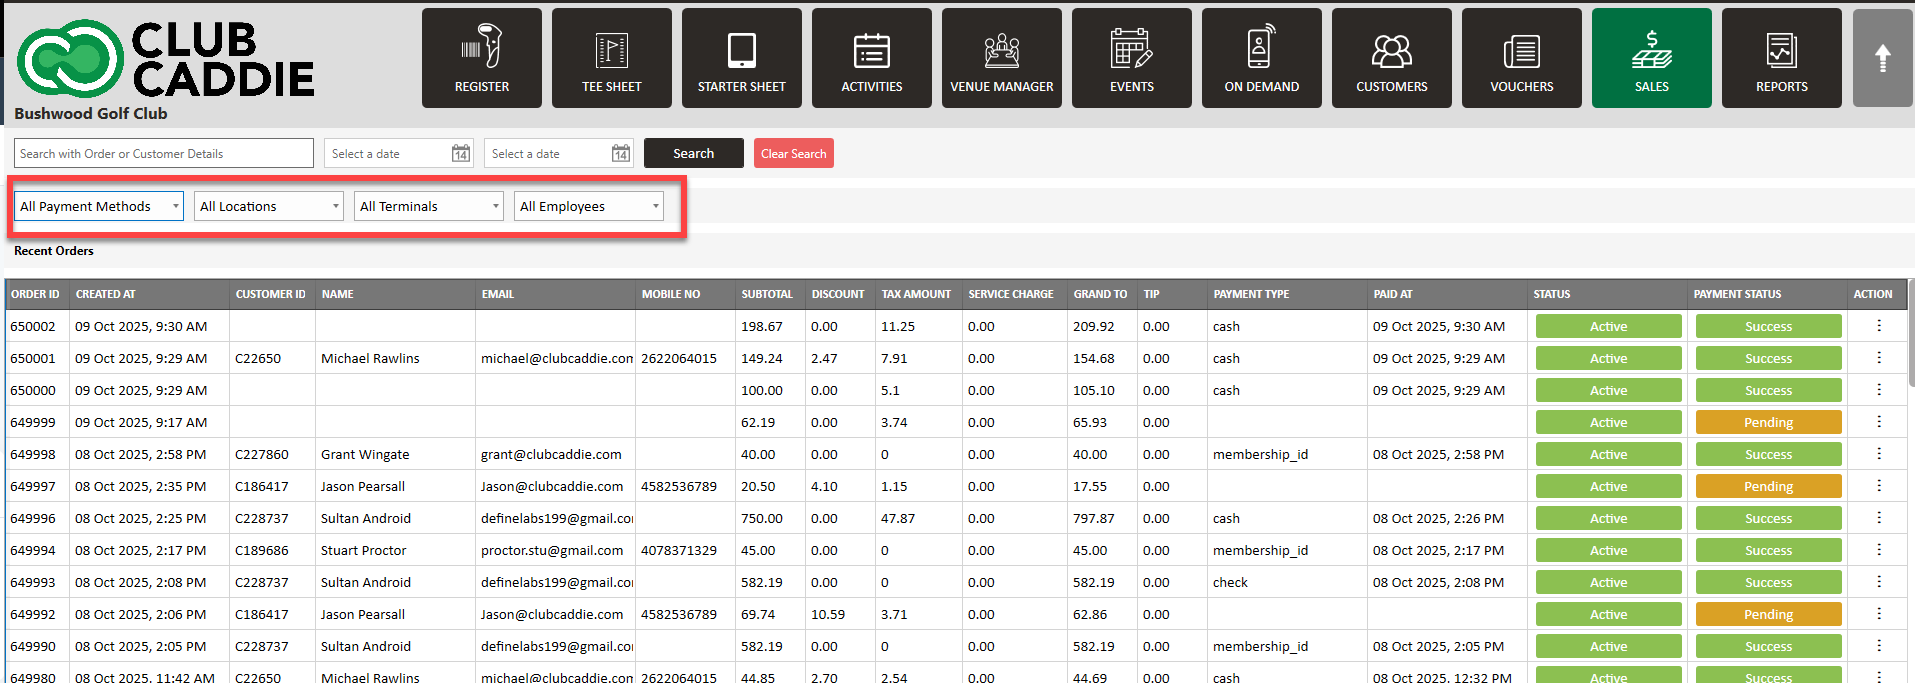Expand the All Locations dropdown
1915x683 pixels.
pyautogui.click(x=269, y=206)
